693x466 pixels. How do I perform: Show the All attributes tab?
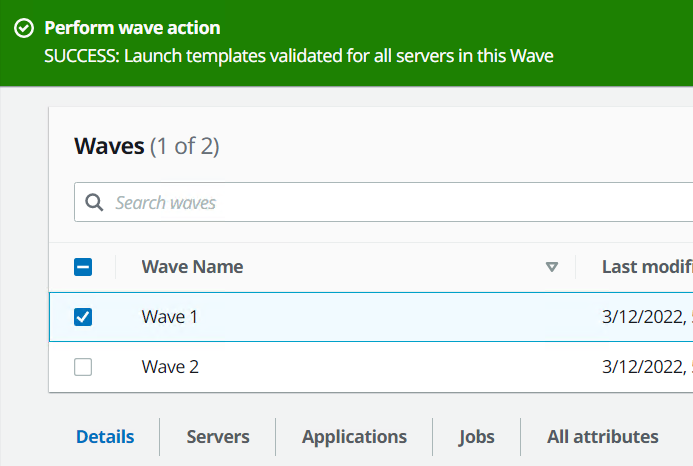point(603,437)
